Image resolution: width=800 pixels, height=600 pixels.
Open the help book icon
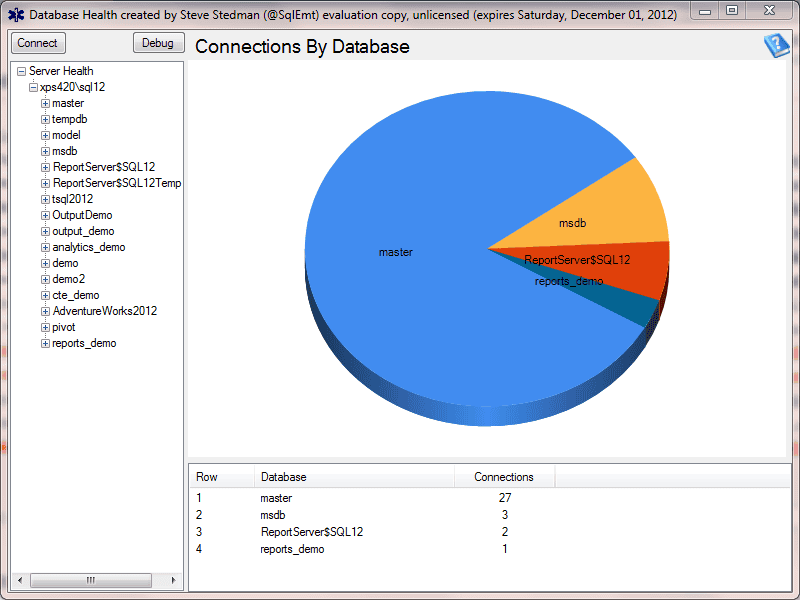[x=777, y=46]
